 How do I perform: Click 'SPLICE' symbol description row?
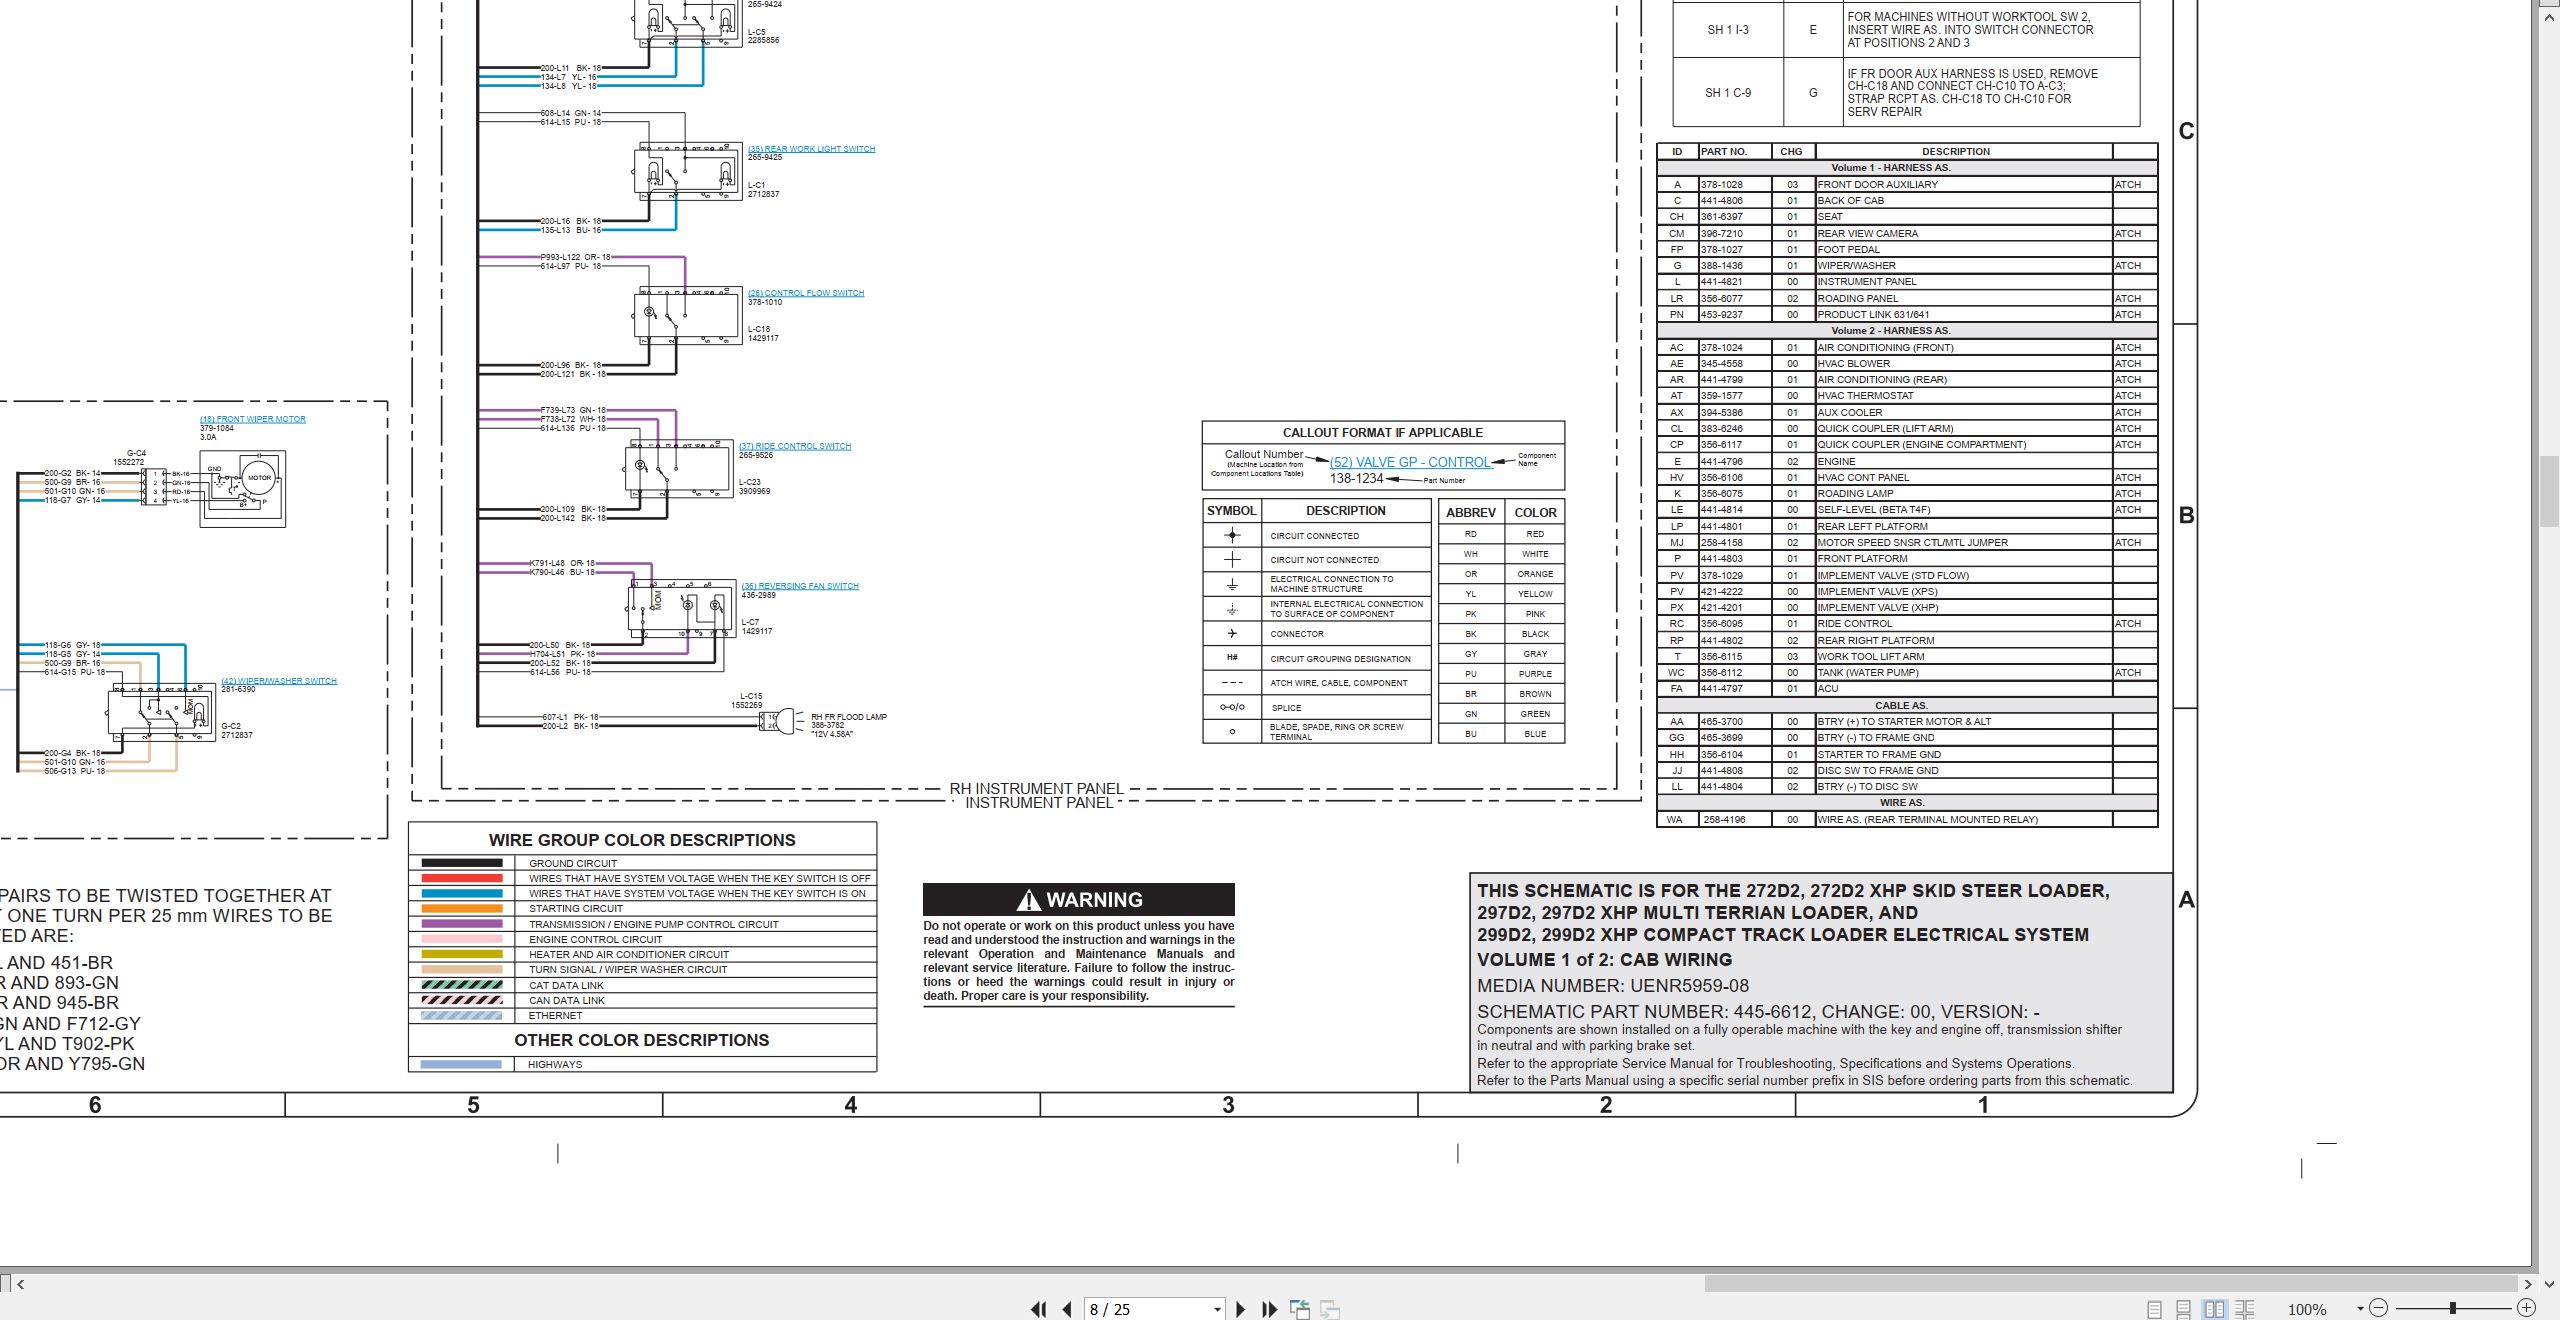tap(1317, 708)
